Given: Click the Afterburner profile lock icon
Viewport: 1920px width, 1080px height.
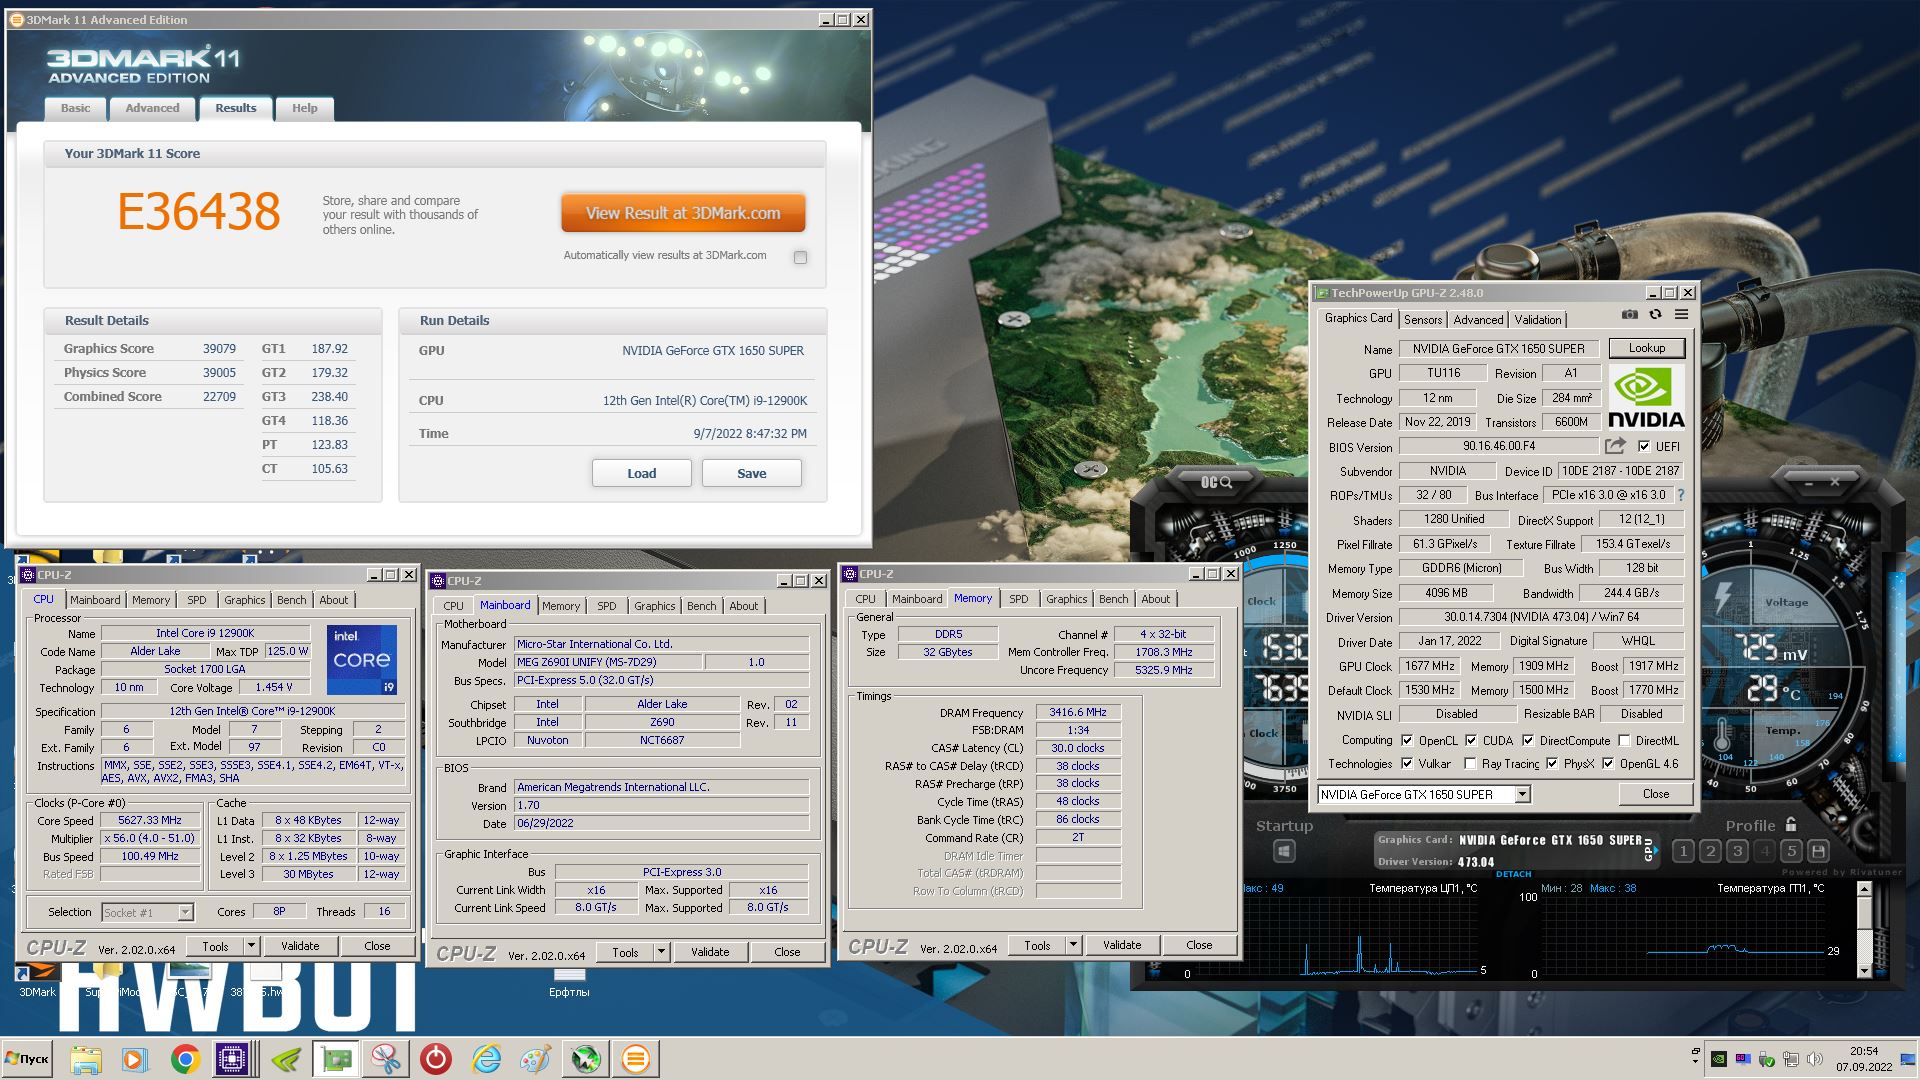Looking at the screenshot, I should [x=1791, y=825].
